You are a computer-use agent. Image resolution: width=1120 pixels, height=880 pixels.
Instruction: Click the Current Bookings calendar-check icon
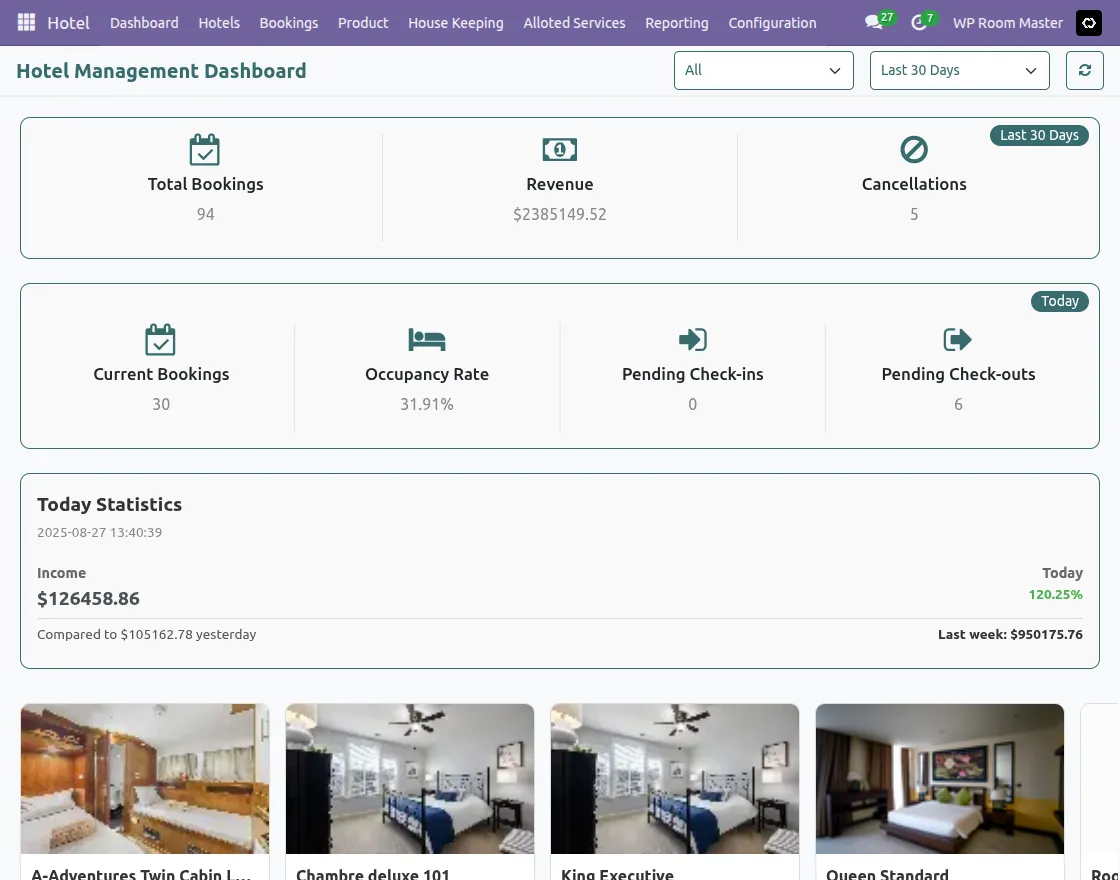(161, 340)
